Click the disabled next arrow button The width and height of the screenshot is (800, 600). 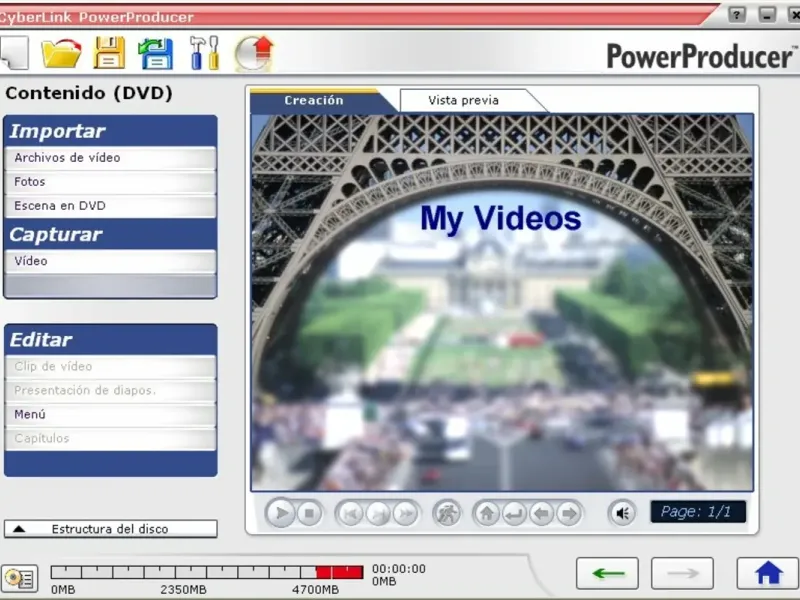(x=682, y=573)
